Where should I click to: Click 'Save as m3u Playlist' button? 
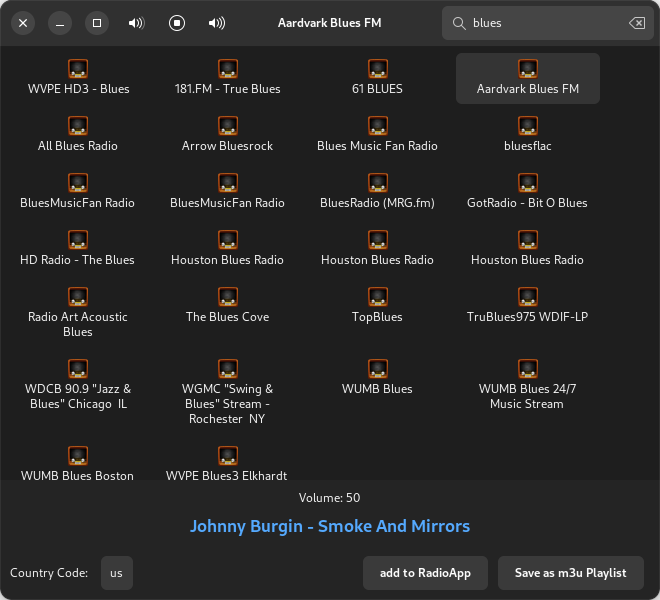pyautogui.click(x=571, y=573)
